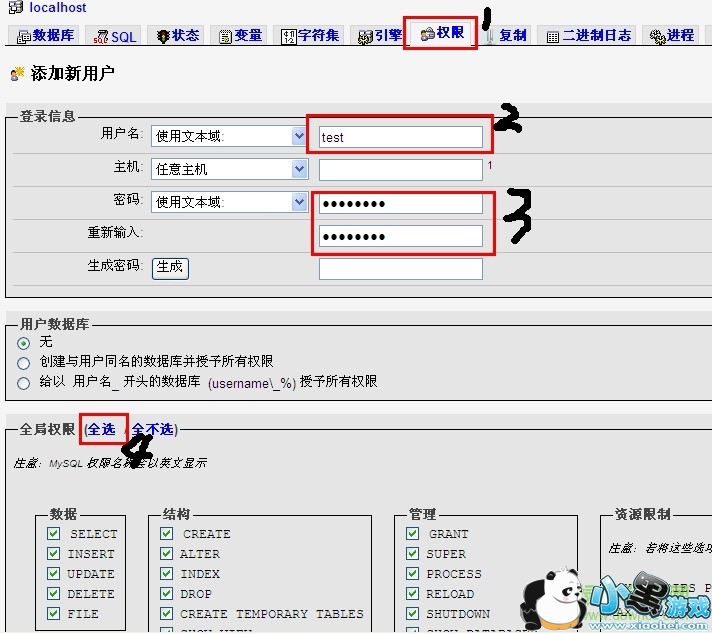Image resolution: width=712 pixels, height=634 pixels.
Task: Click the 登录信息 fieldset label
Action: [x=47, y=116]
